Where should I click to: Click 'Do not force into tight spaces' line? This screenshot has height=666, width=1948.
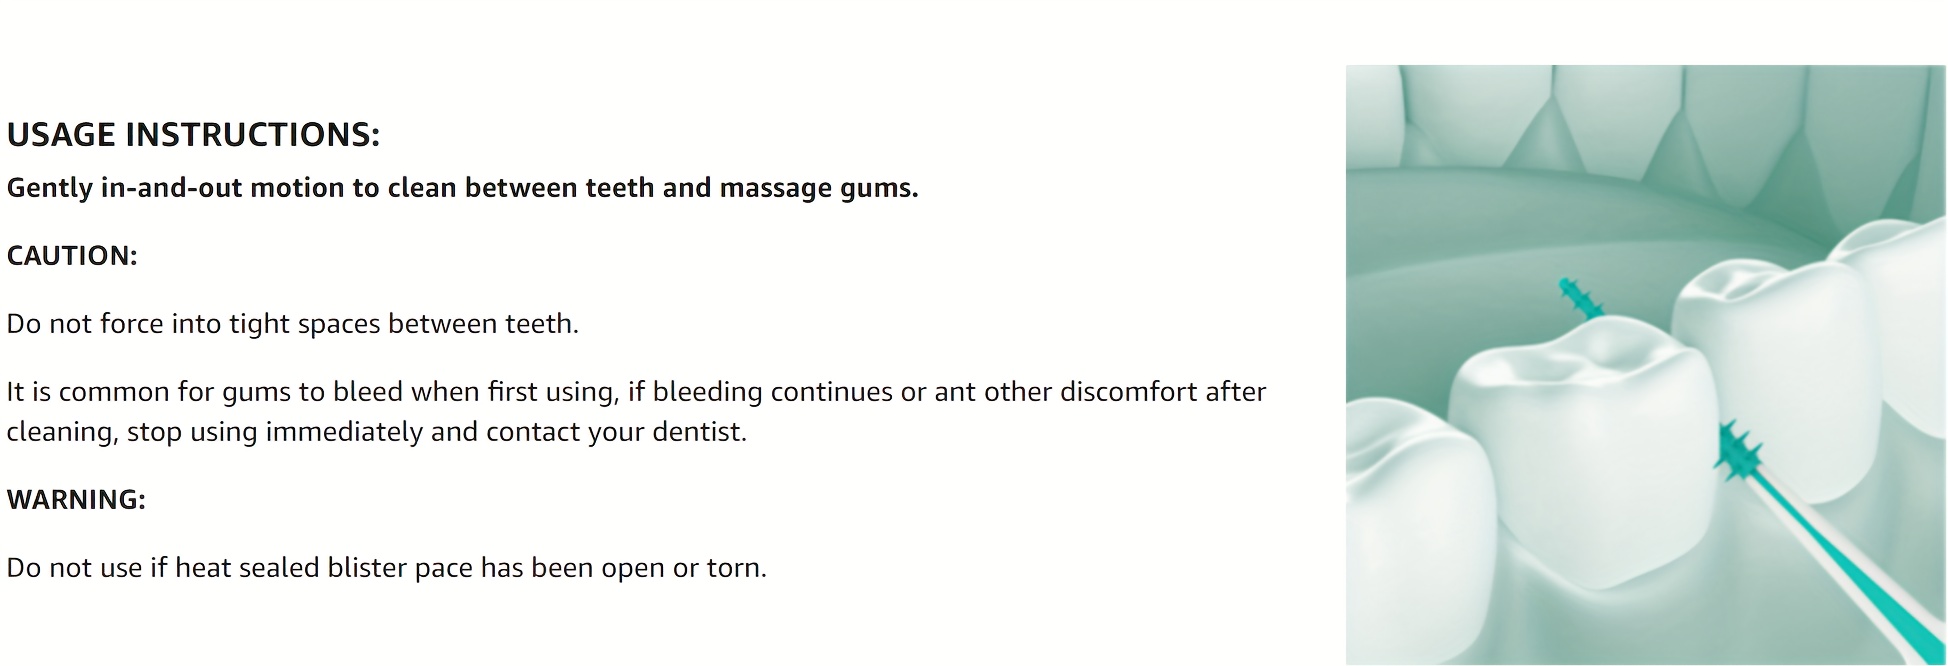(x=292, y=324)
